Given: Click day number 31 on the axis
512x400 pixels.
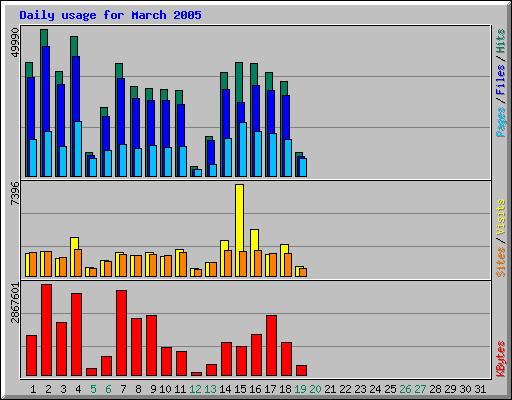Looking at the screenshot, I should tap(480, 389).
